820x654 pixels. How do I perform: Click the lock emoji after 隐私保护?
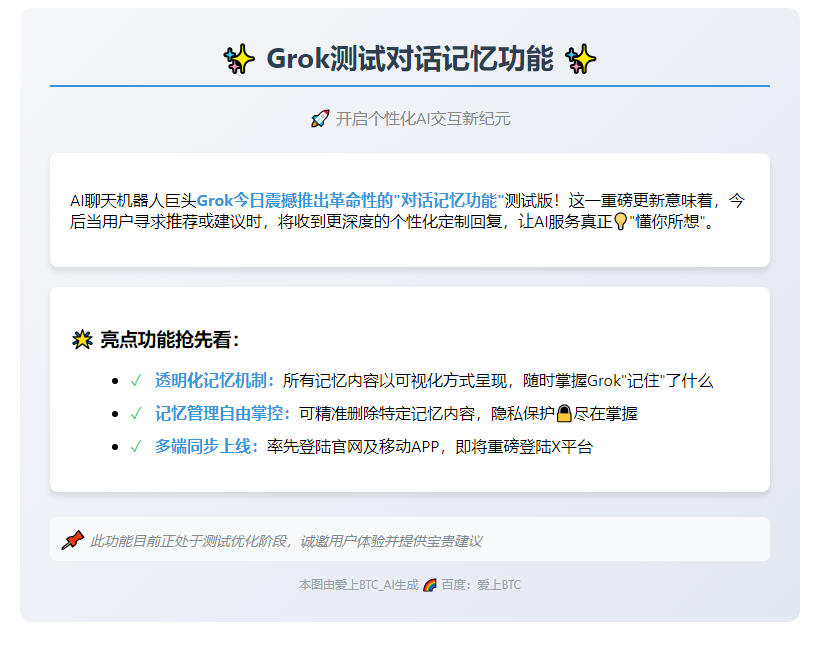tap(564, 413)
